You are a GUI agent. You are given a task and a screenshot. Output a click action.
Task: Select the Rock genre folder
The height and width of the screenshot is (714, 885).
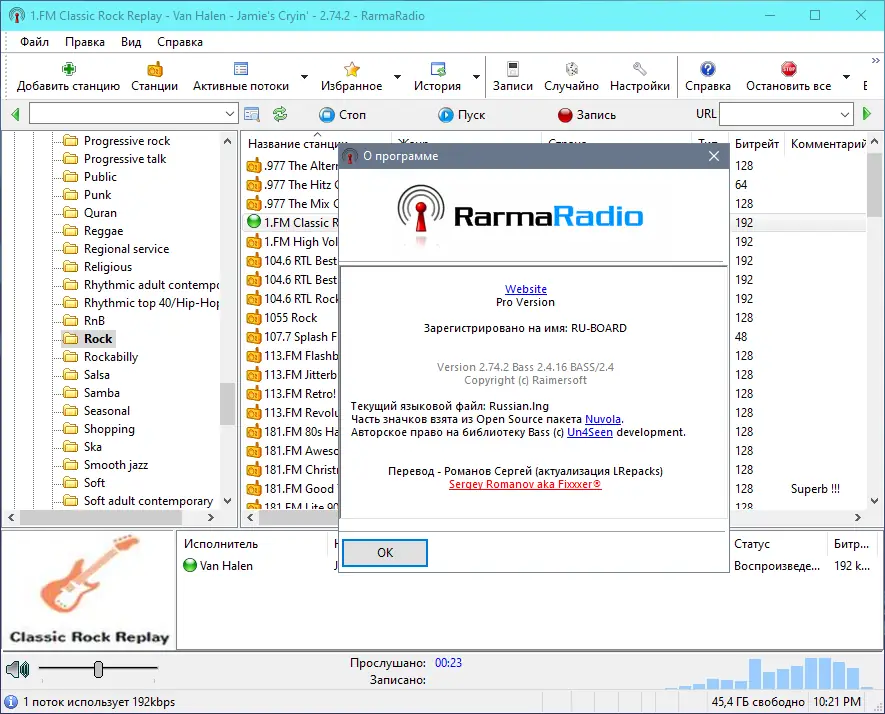tap(89, 339)
